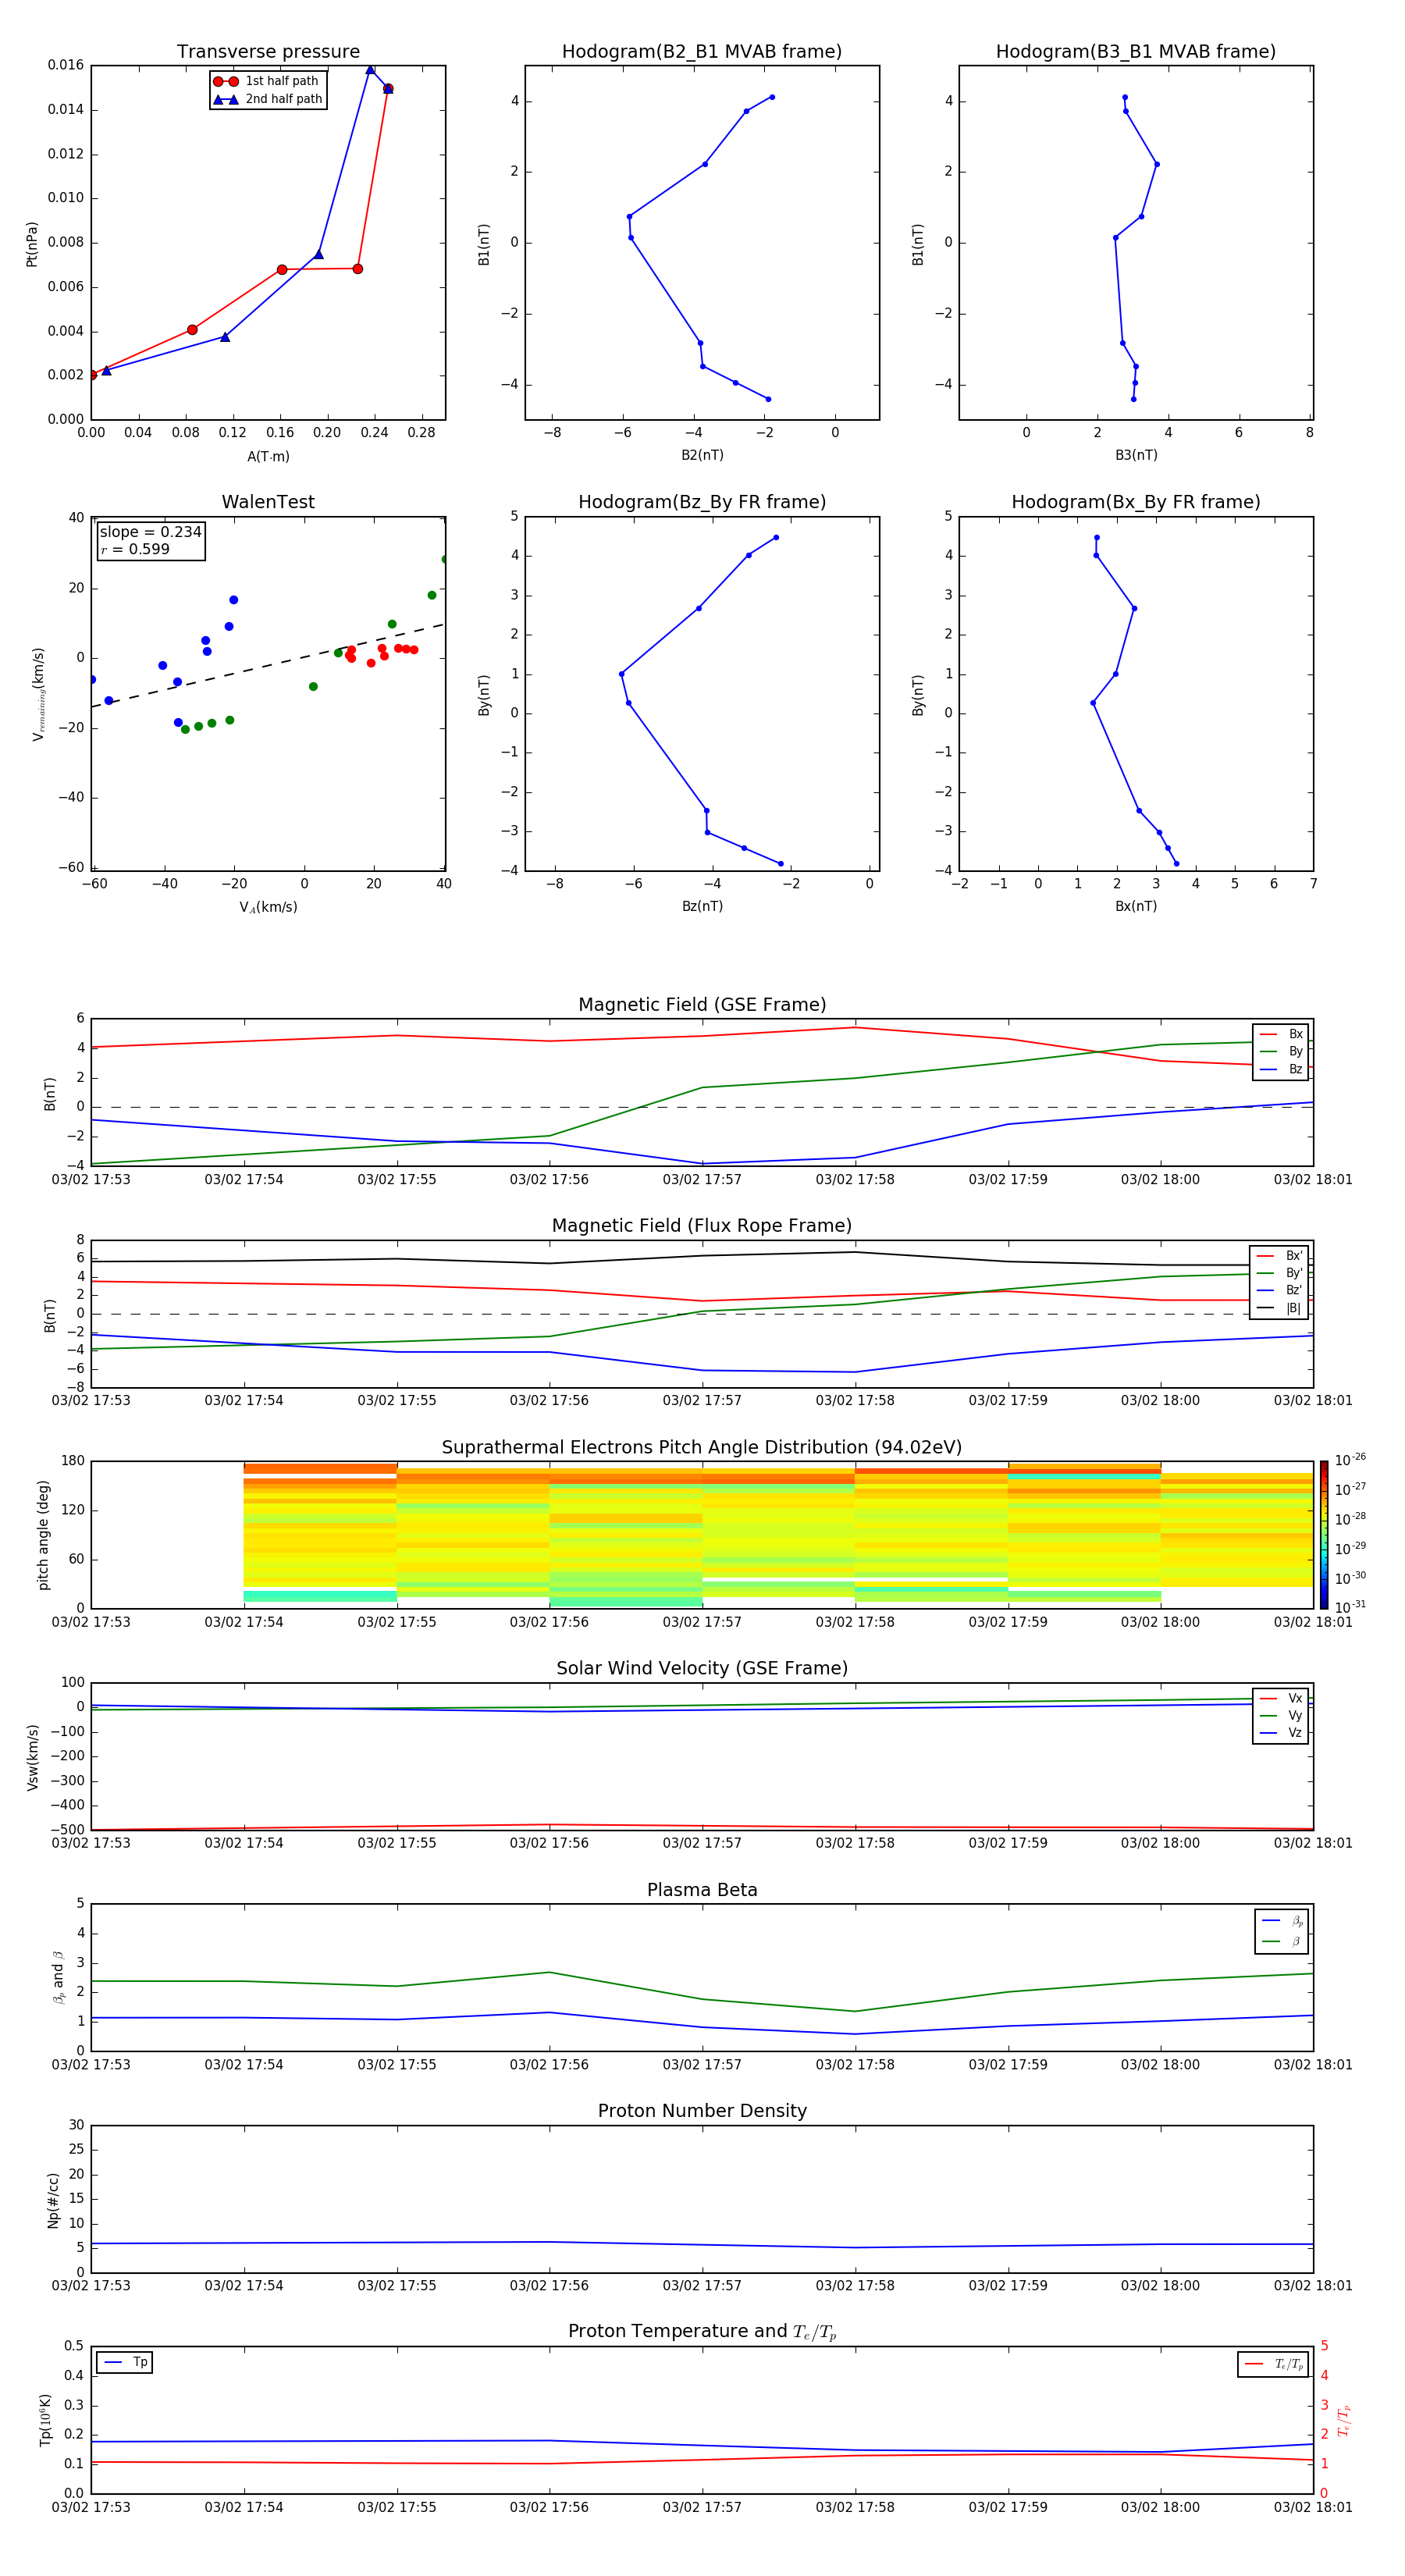The width and height of the screenshot is (1405, 2576).
Task: Select the "Bz(nT)" hodogram x-axis label
Action: click(702, 906)
